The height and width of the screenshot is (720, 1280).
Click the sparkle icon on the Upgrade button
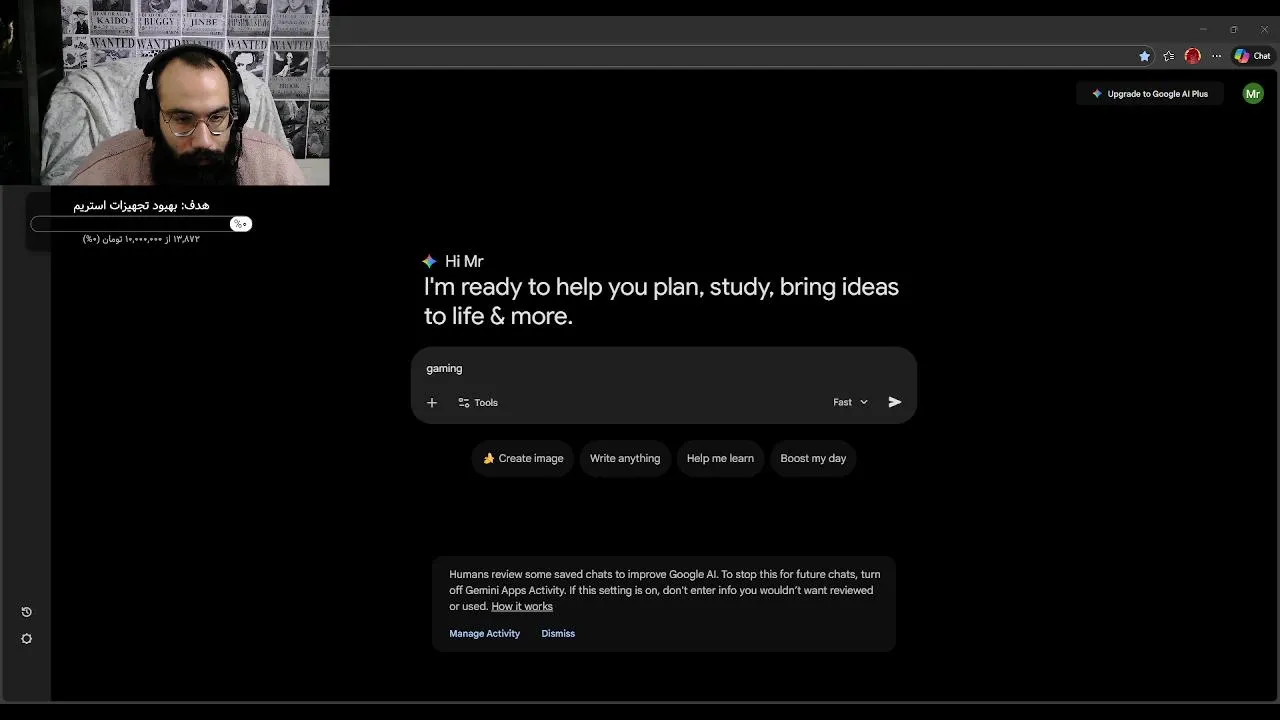pos(1097,94)
